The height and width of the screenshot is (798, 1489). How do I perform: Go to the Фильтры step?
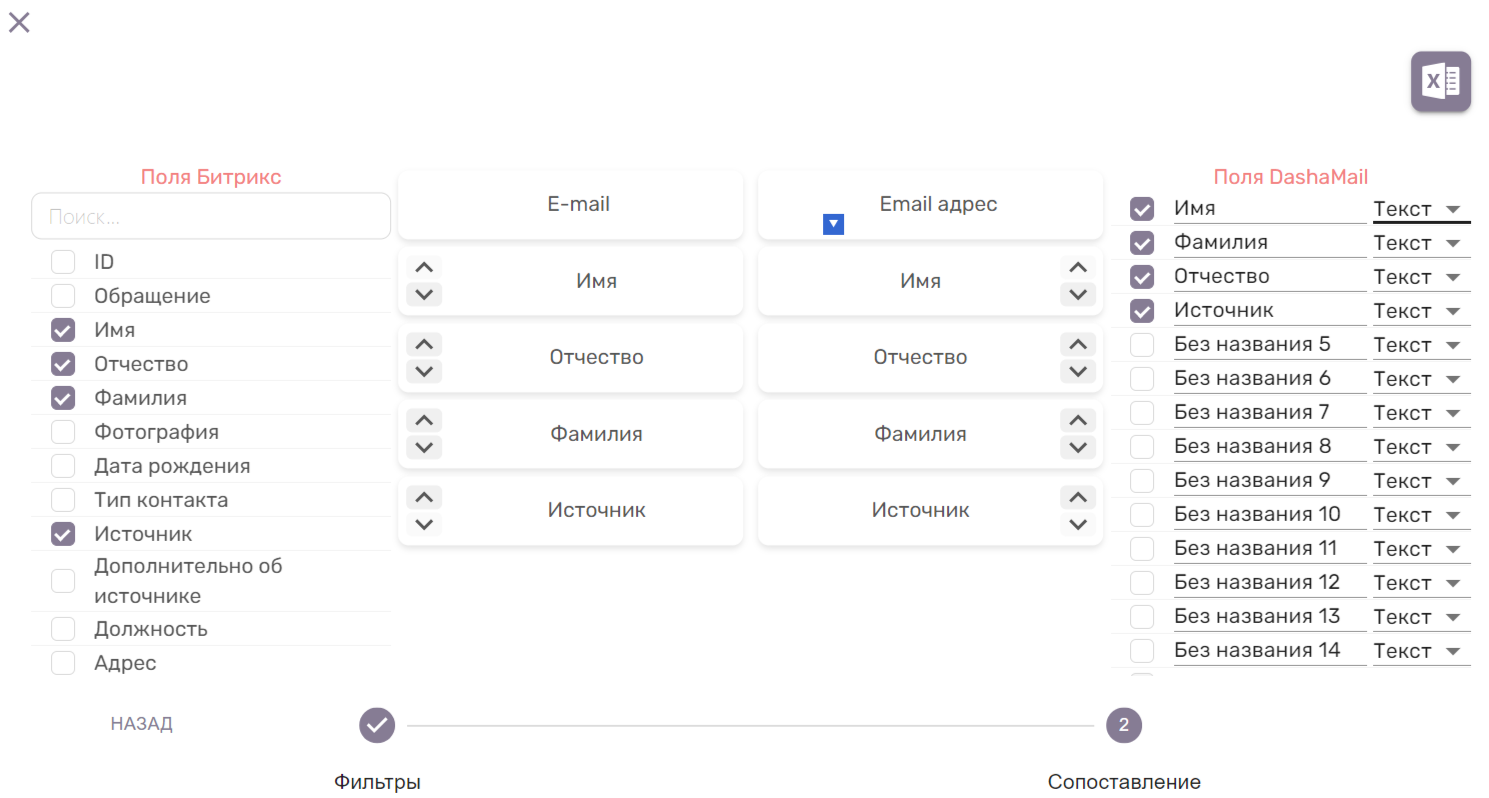point(377,725)
